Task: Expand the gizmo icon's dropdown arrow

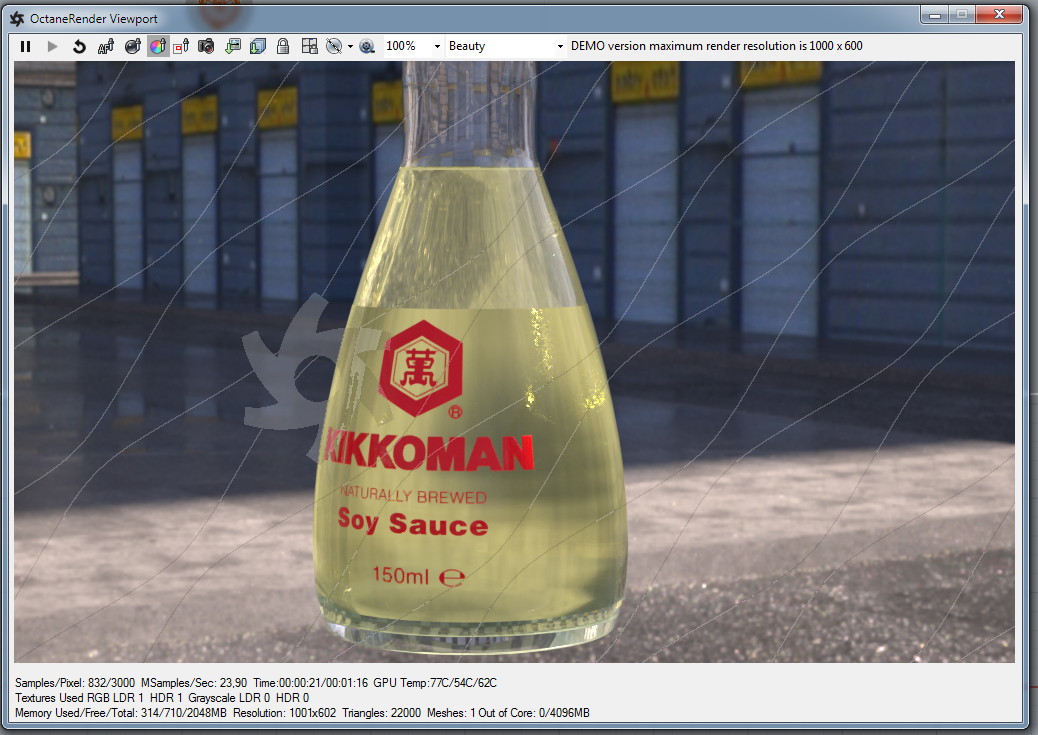Action: tap(350, 47)
